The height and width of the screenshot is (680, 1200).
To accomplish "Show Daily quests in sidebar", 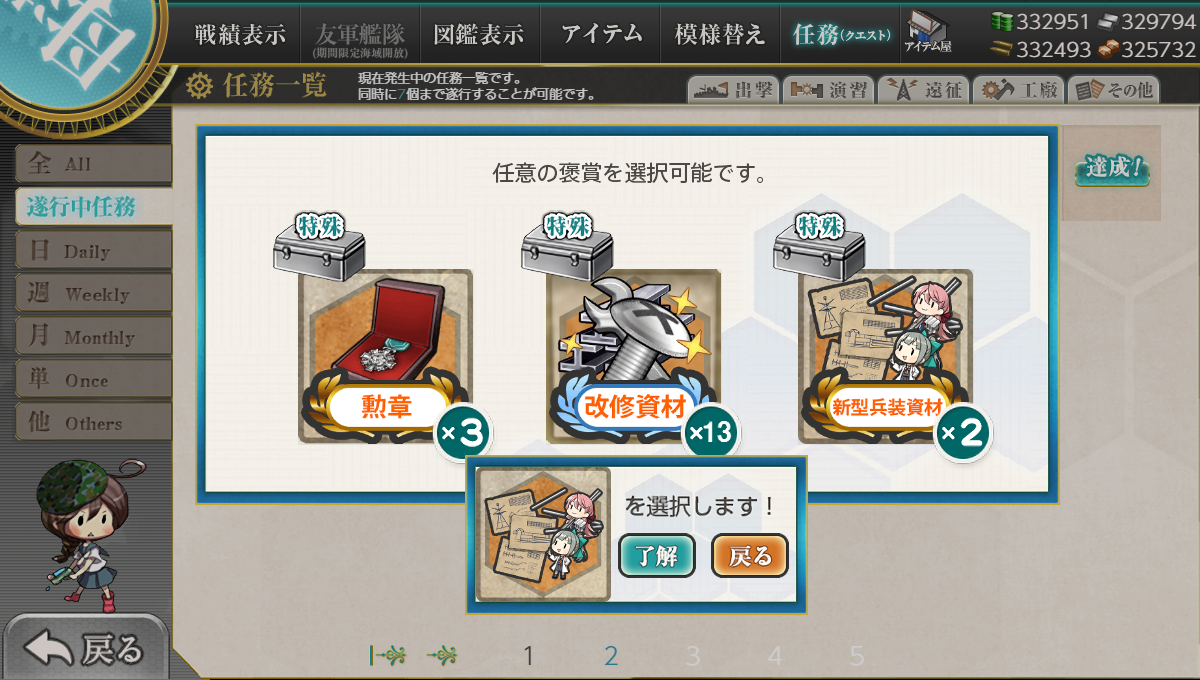I will click(x=93, y=250).
